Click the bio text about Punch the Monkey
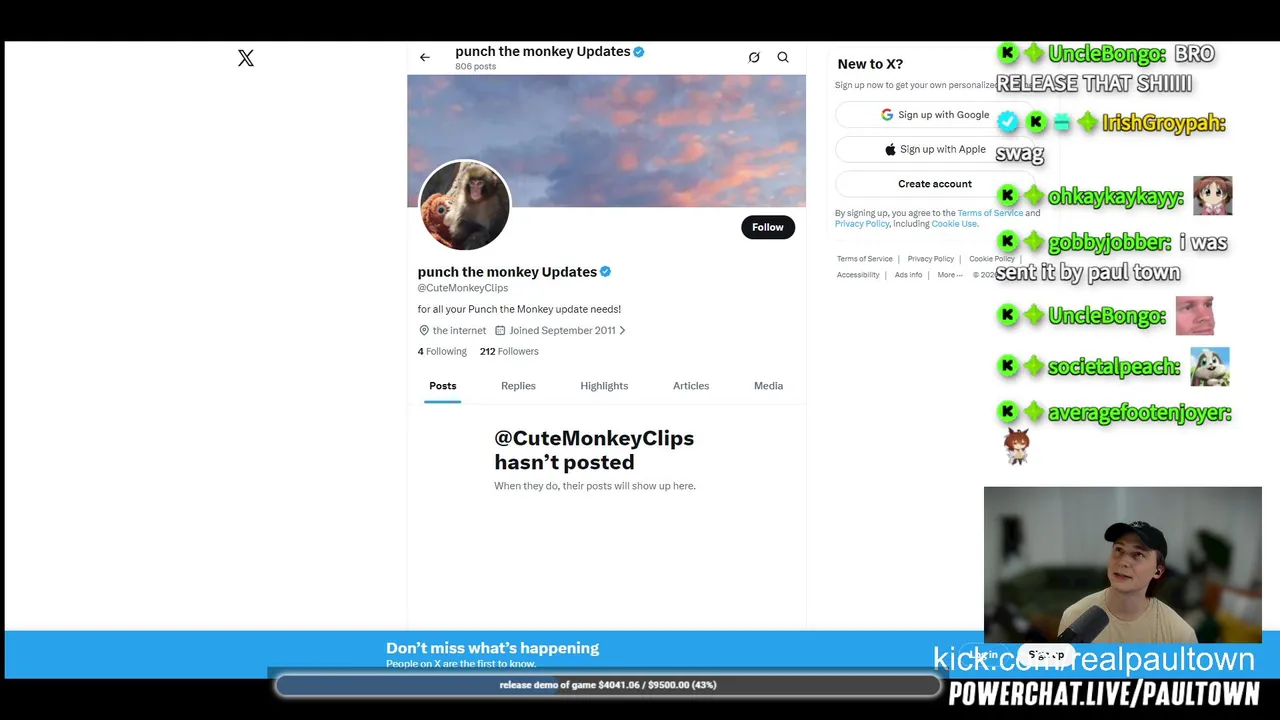 [519, 309]
